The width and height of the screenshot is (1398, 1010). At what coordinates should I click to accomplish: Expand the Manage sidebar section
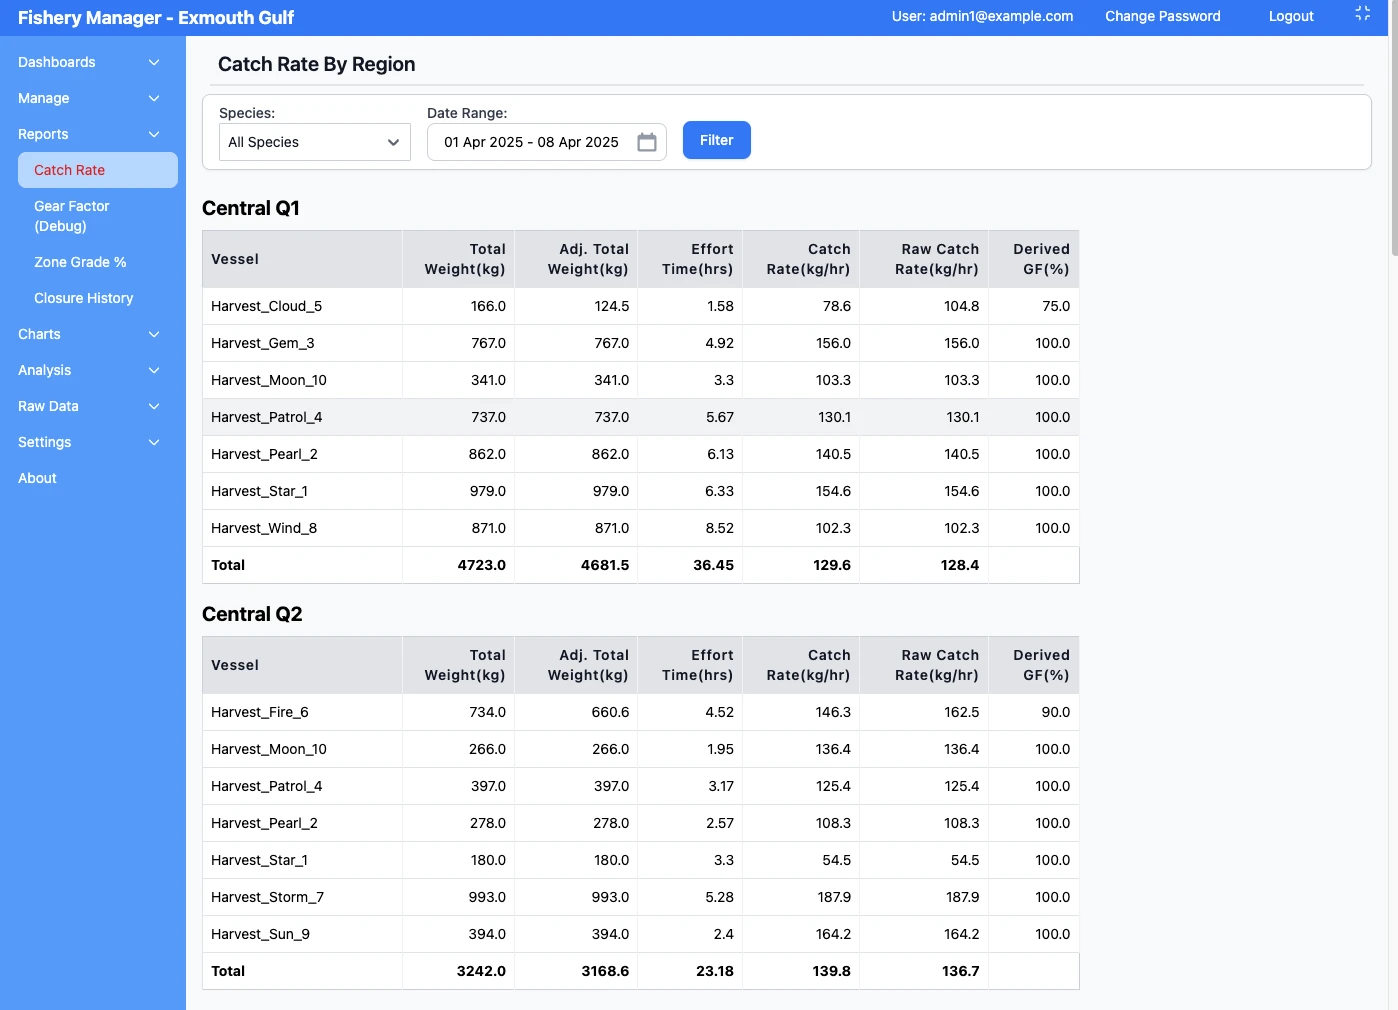89,98
